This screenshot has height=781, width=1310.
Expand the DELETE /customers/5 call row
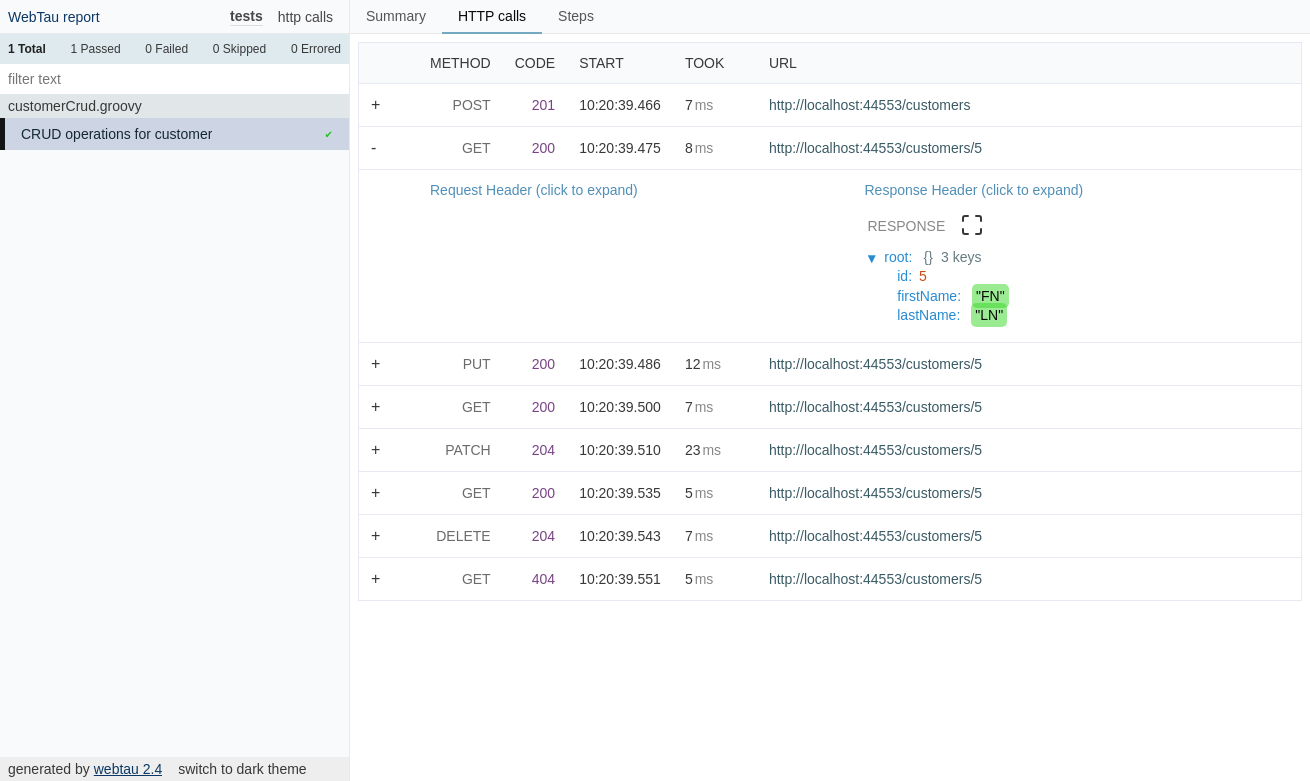[375, 536]
